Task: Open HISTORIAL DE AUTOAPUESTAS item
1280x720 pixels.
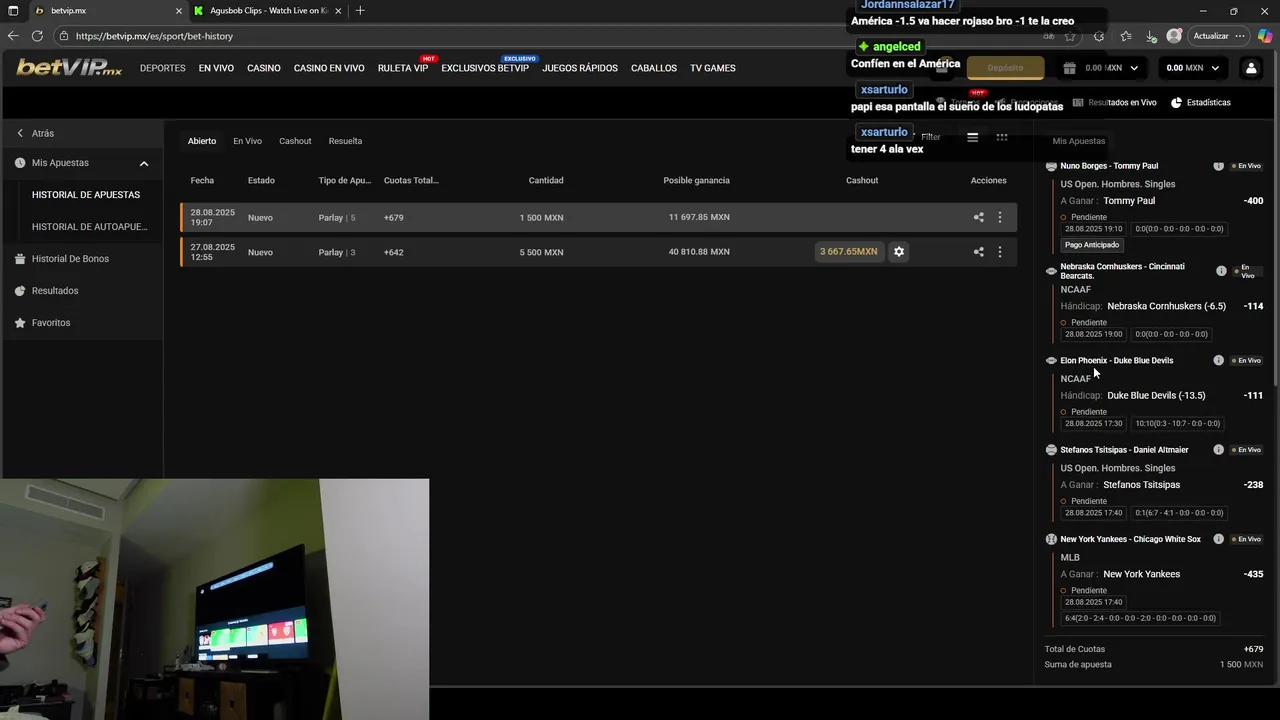Action: point(89,227)
